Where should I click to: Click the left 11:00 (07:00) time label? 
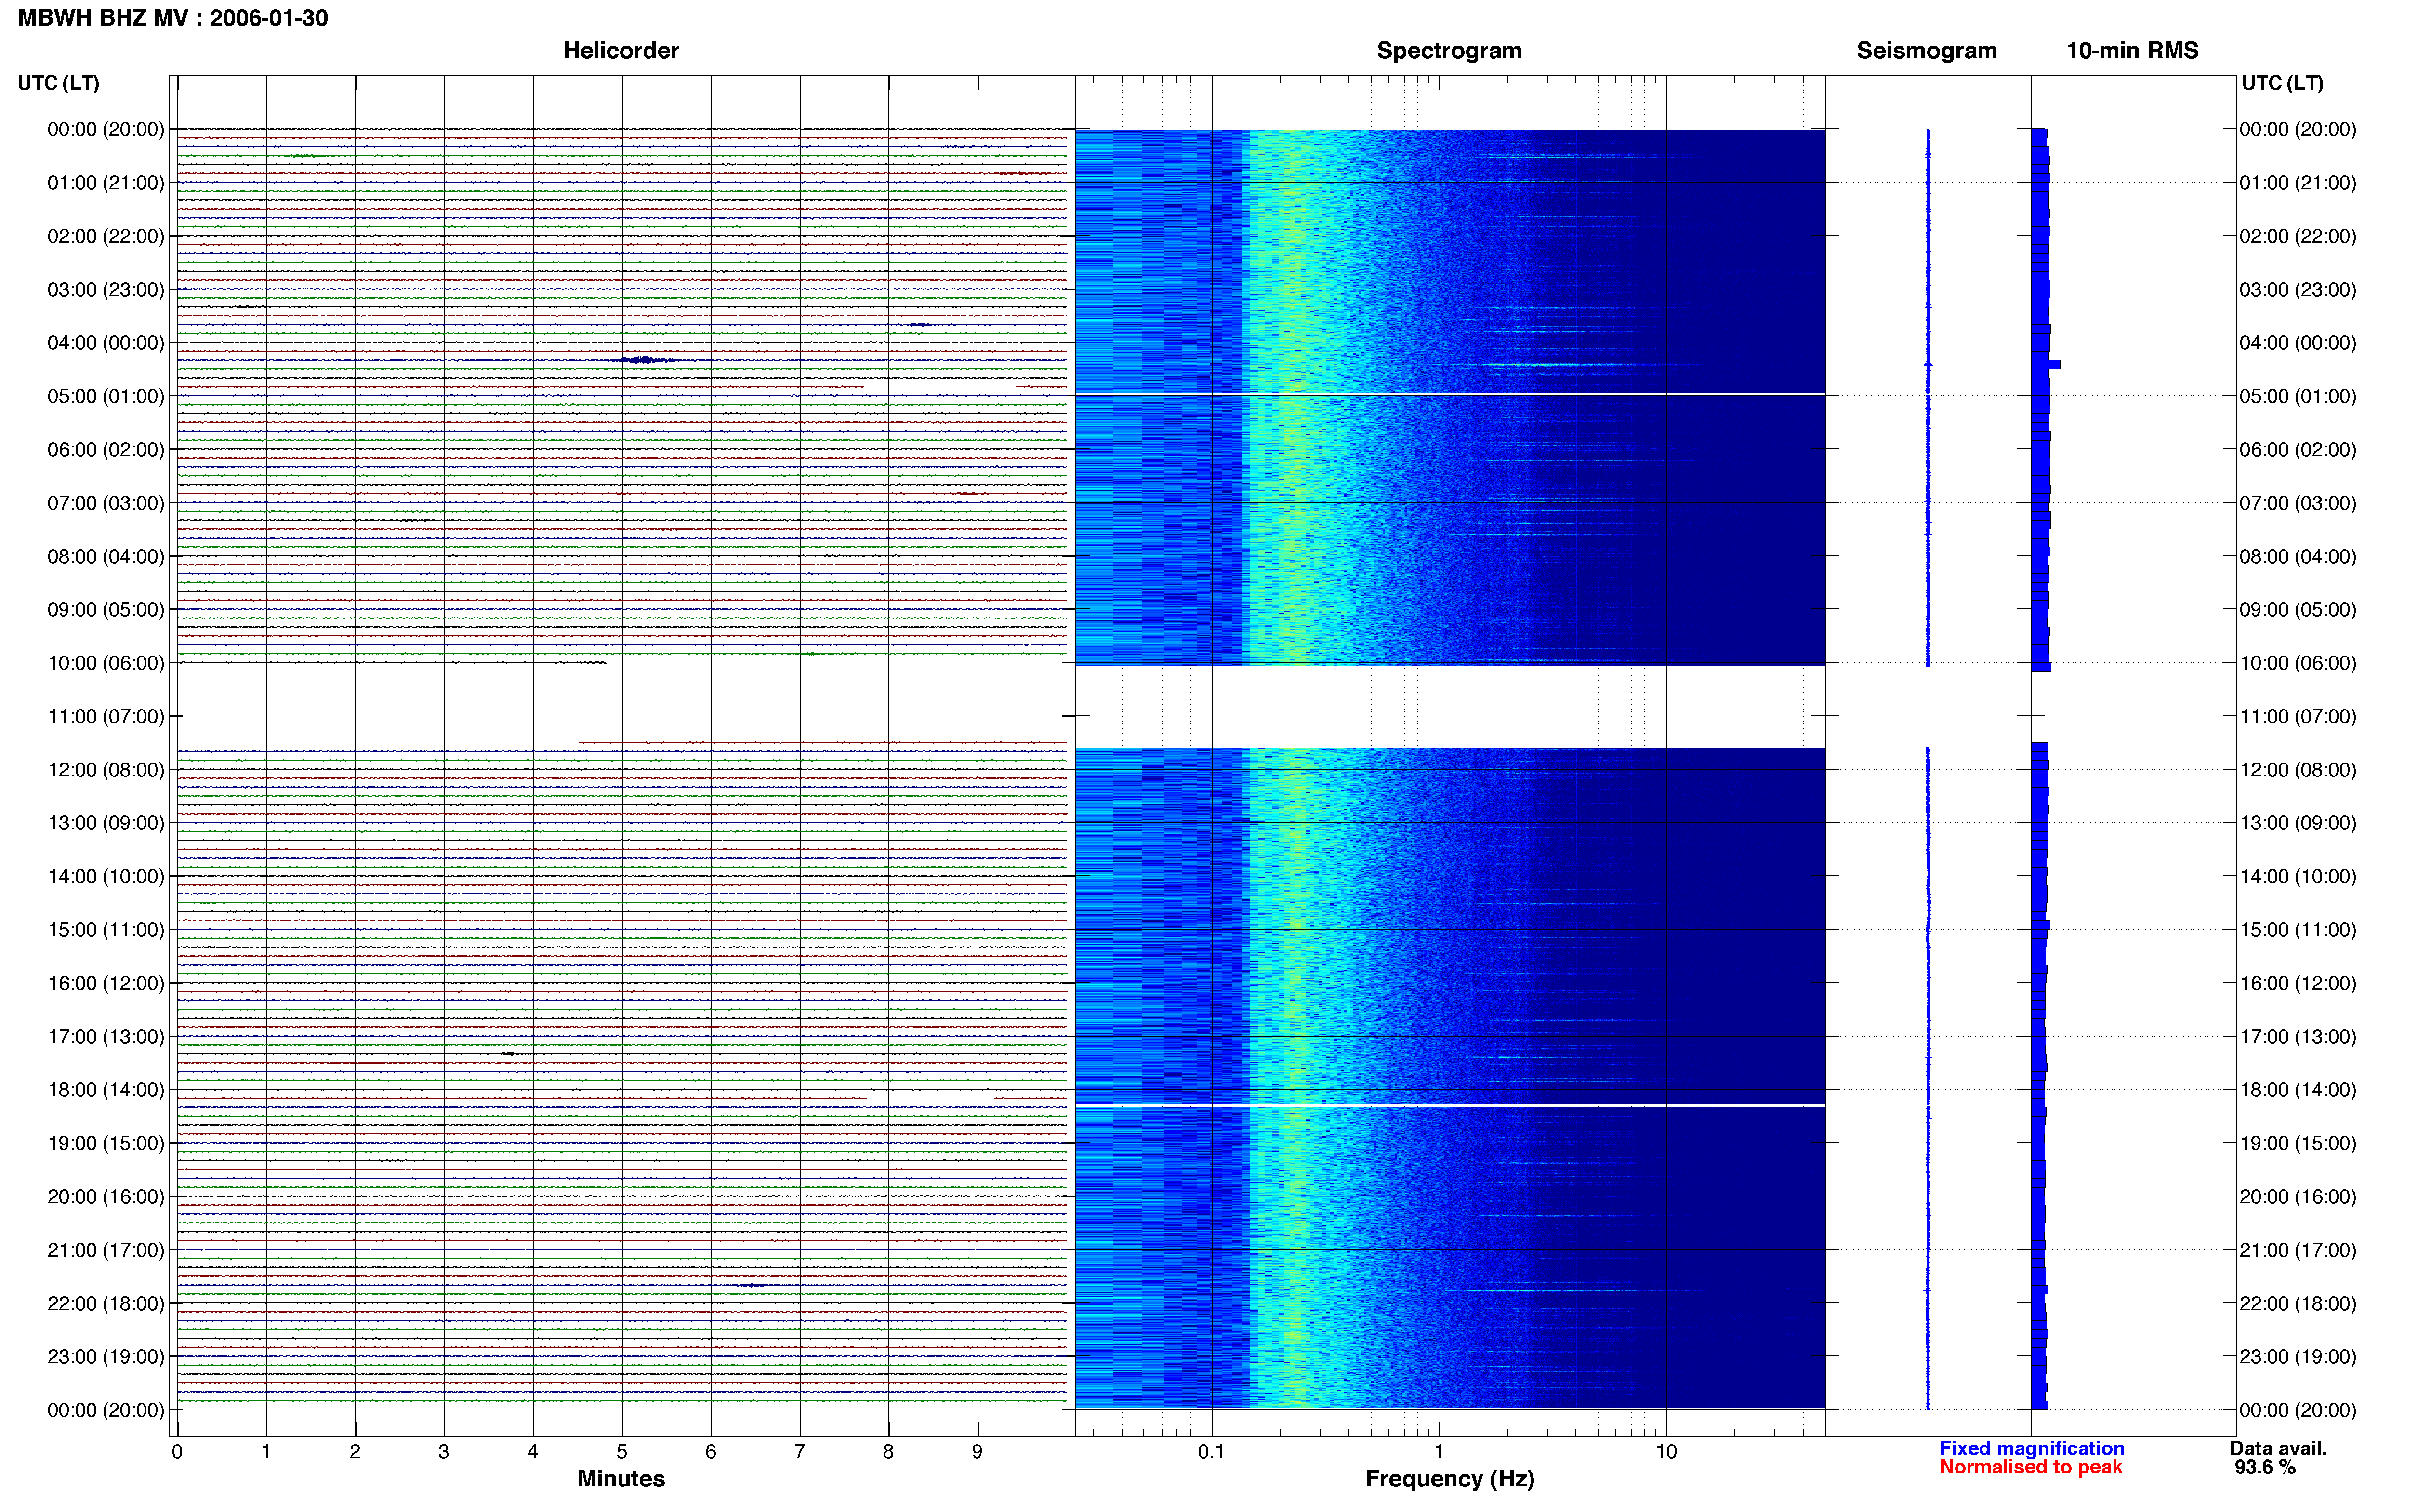tap(106, 716)
